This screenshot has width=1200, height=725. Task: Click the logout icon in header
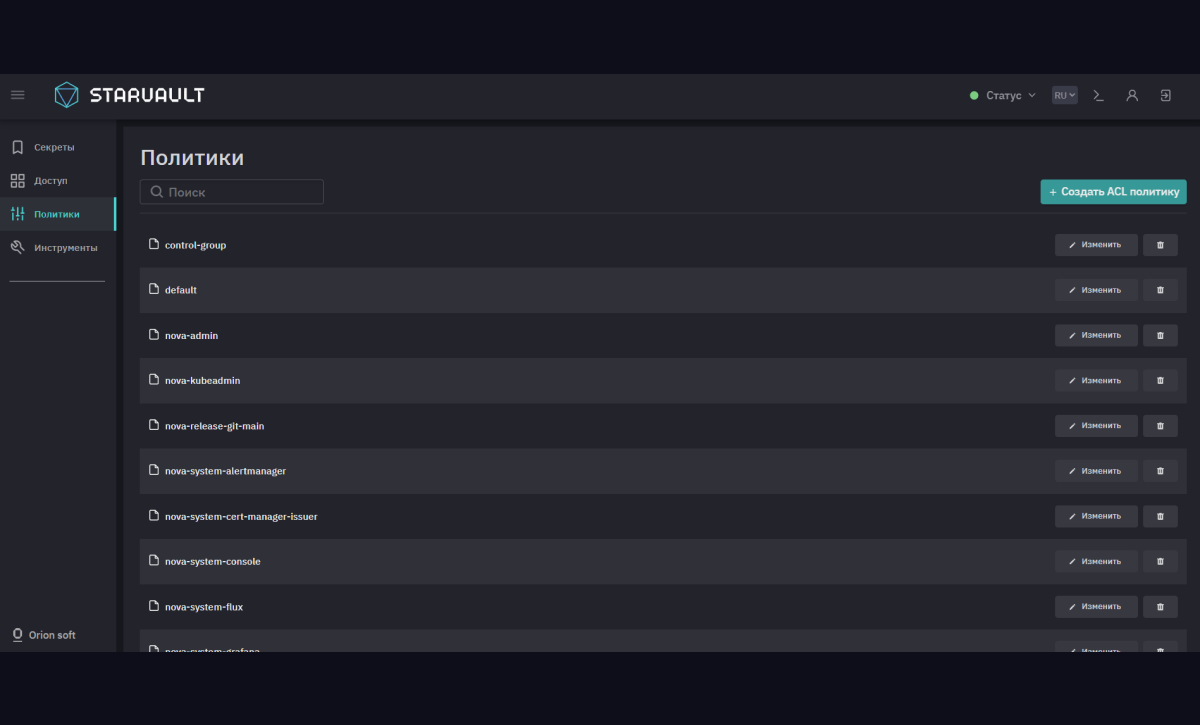point(1166,96)
